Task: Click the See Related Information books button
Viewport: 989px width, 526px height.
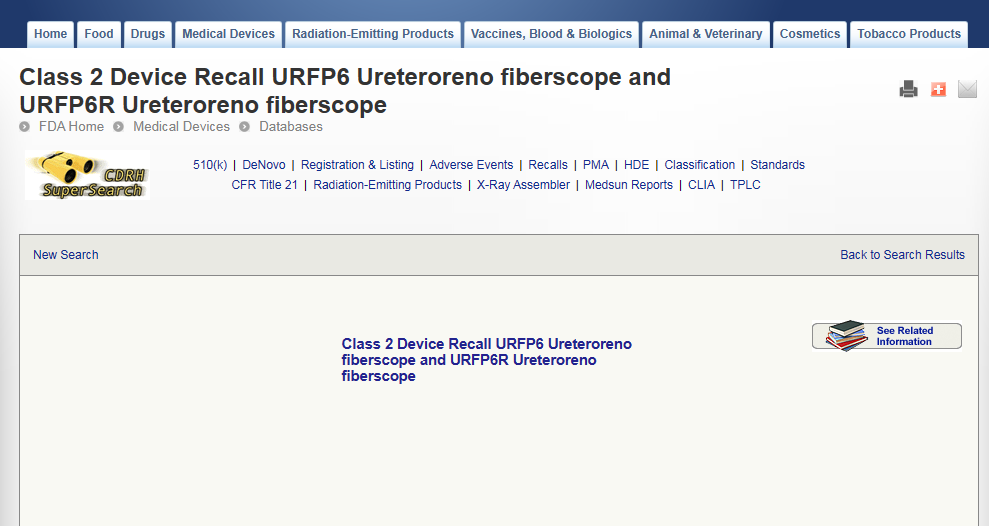Action: [887, 336]
